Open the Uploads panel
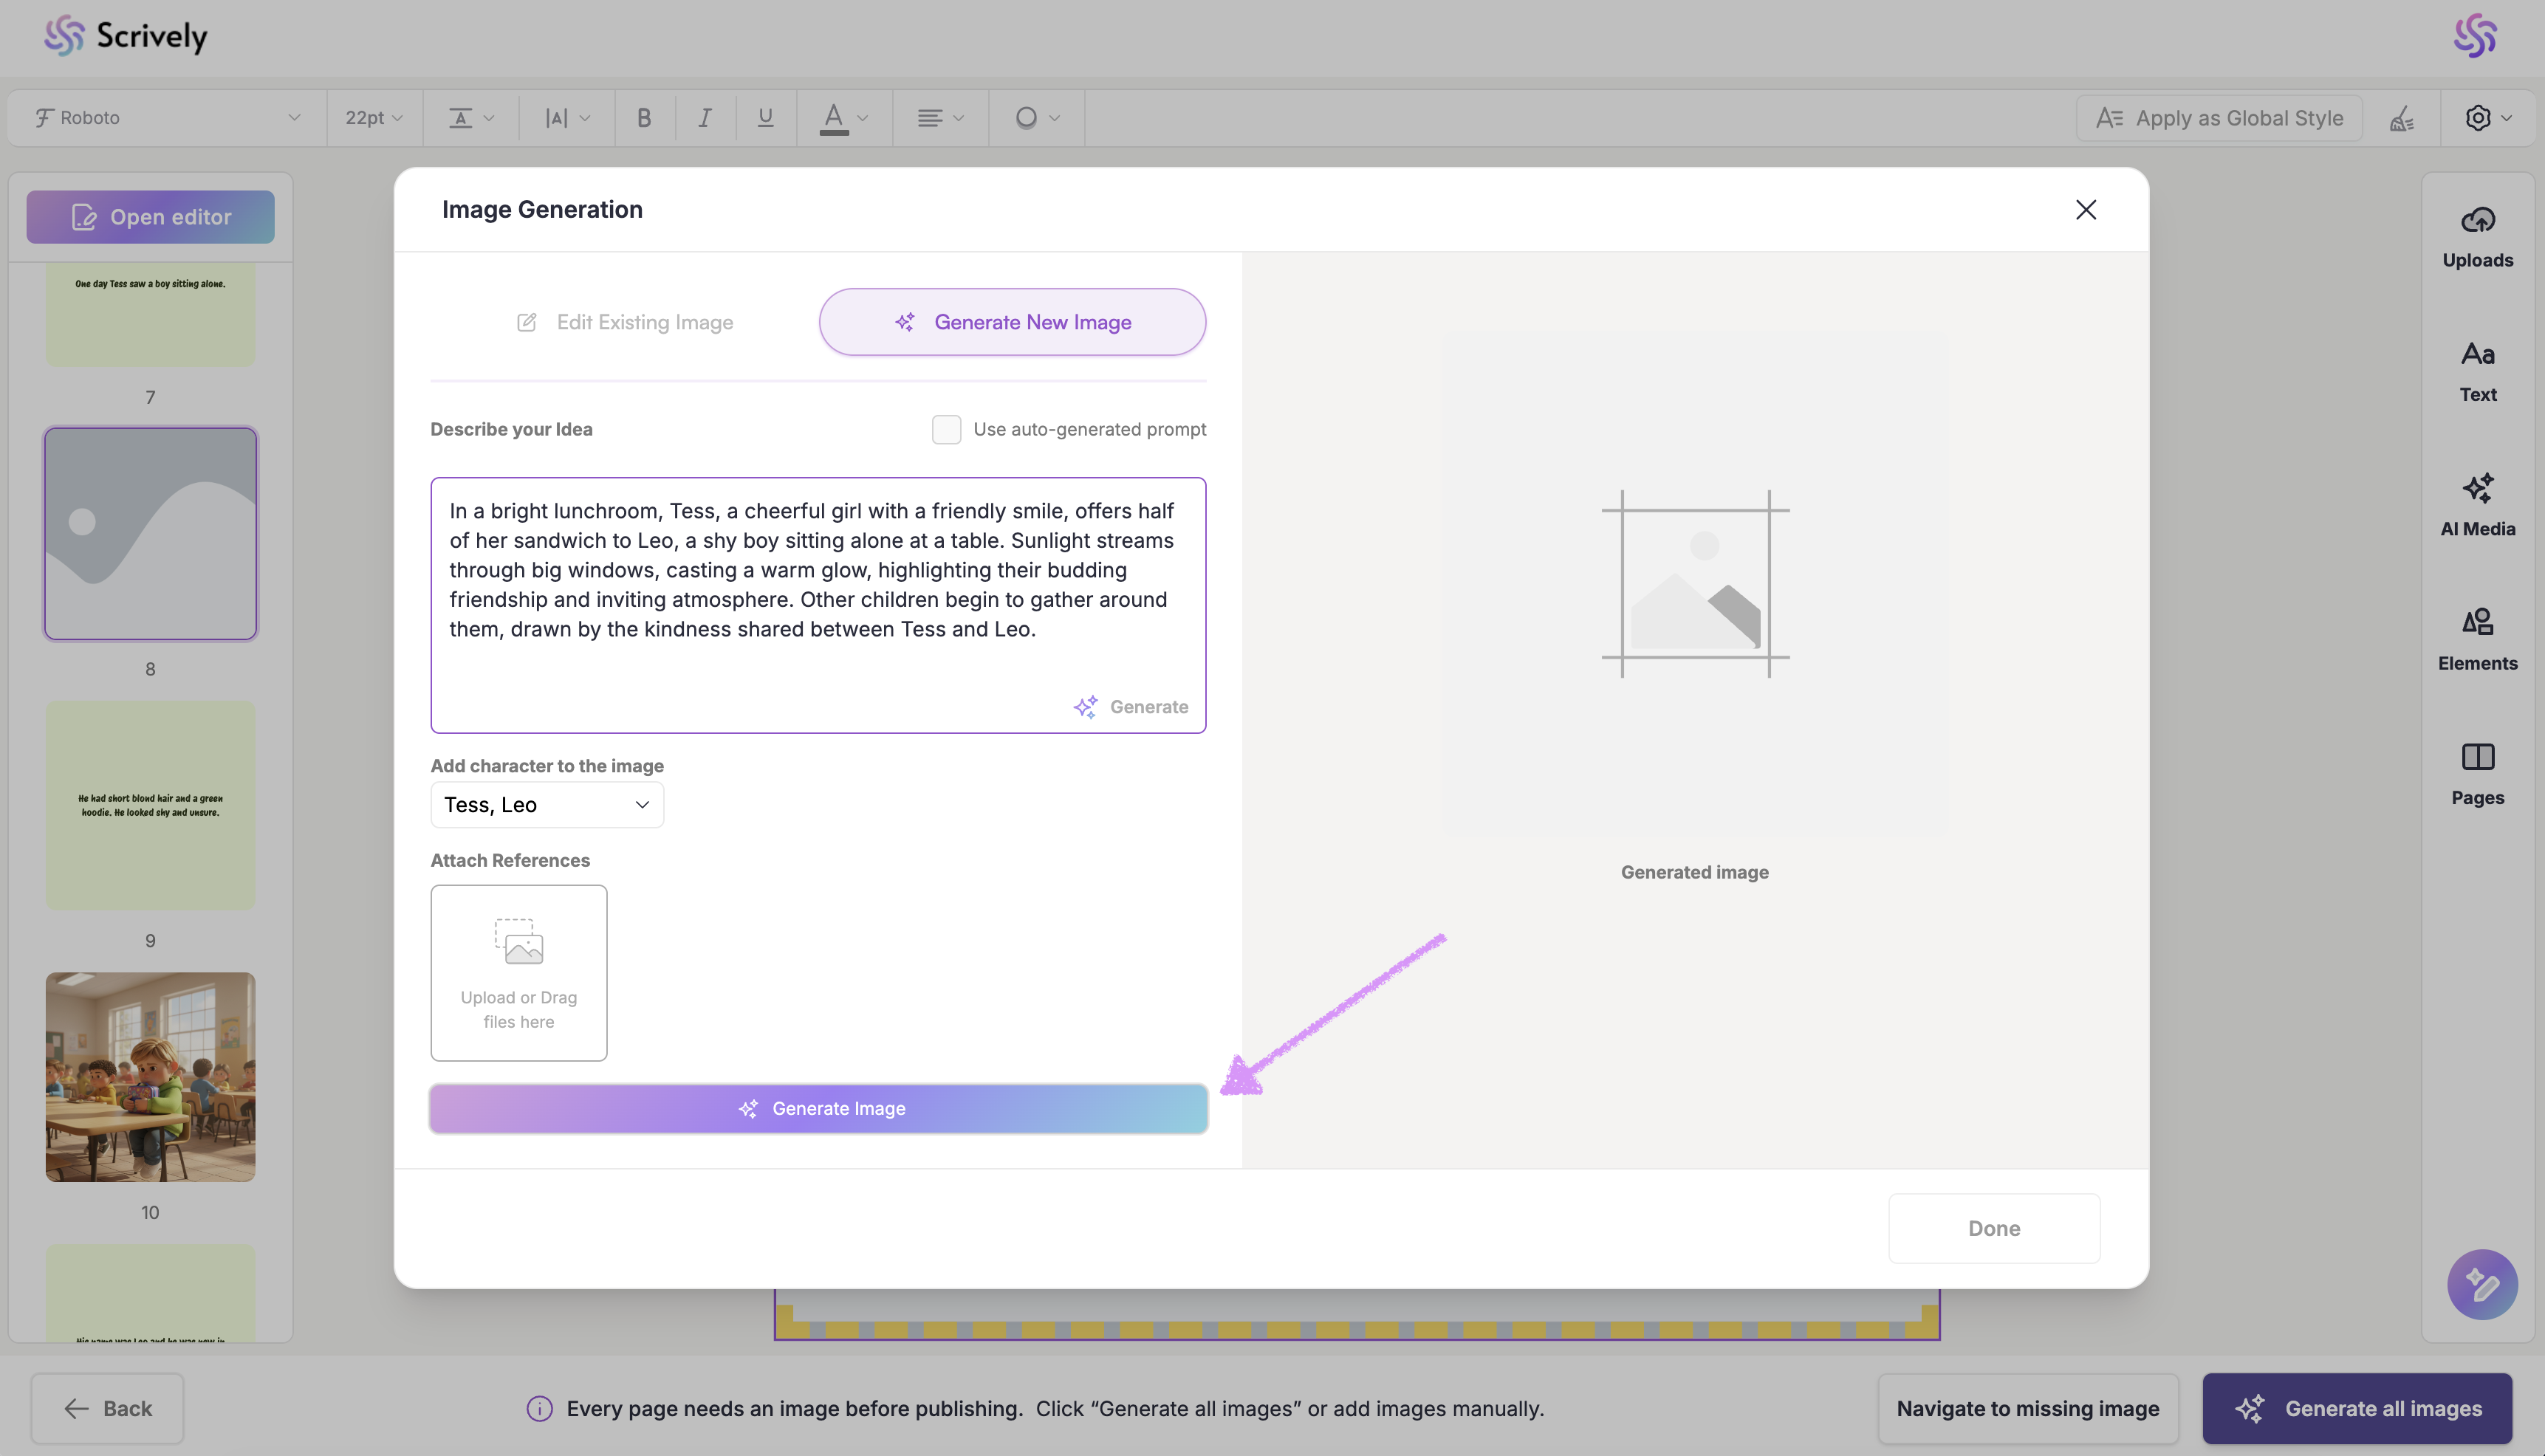This screenshot has width=2545, height=1456. [x=2477, y=236]
